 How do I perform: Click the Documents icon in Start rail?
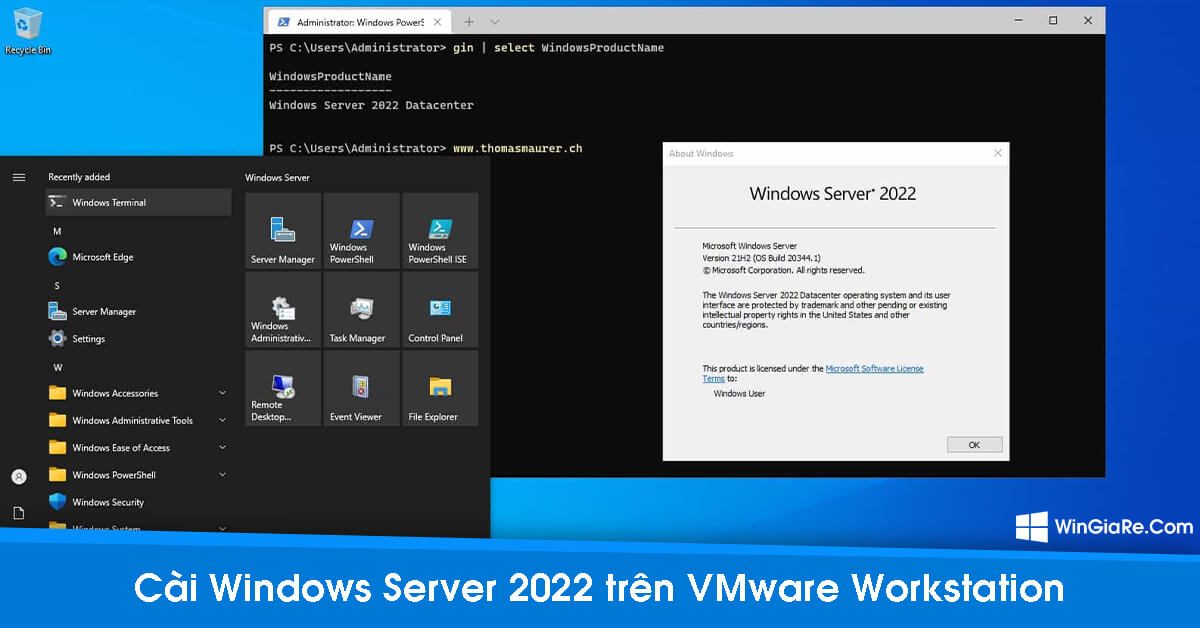point(18,513)
